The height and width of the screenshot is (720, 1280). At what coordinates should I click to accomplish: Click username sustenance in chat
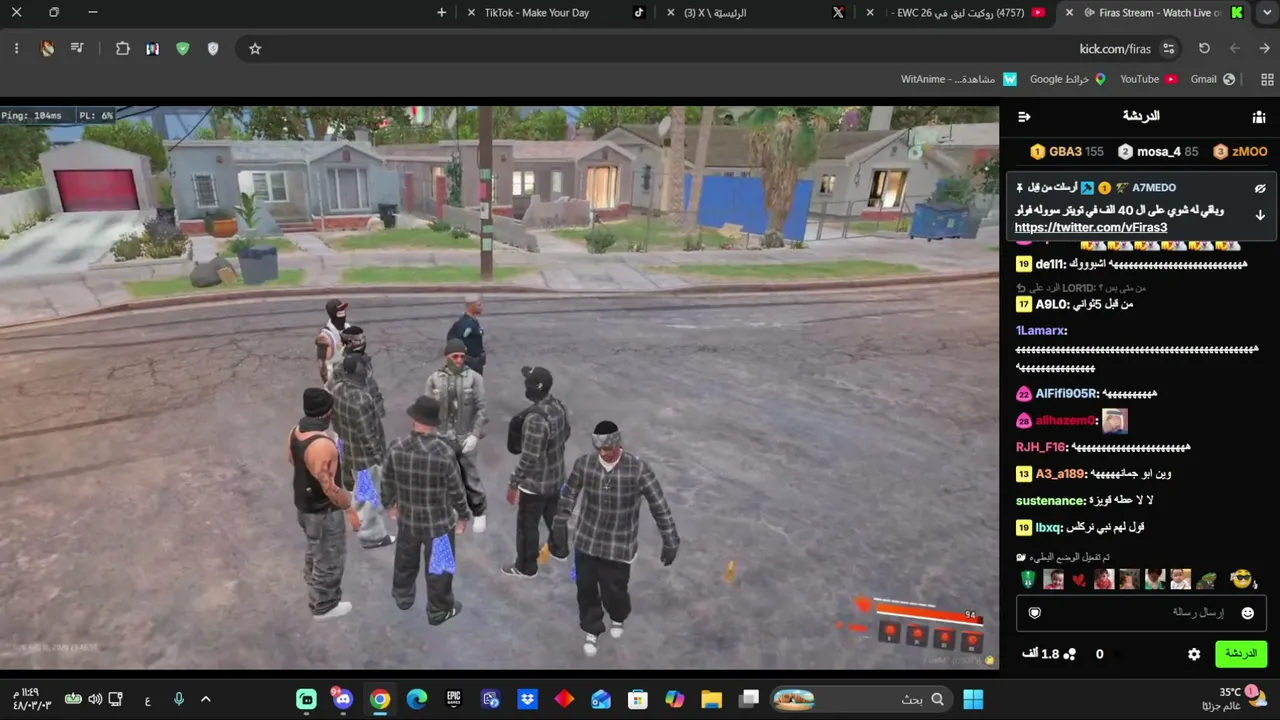tap(1051, 501)
